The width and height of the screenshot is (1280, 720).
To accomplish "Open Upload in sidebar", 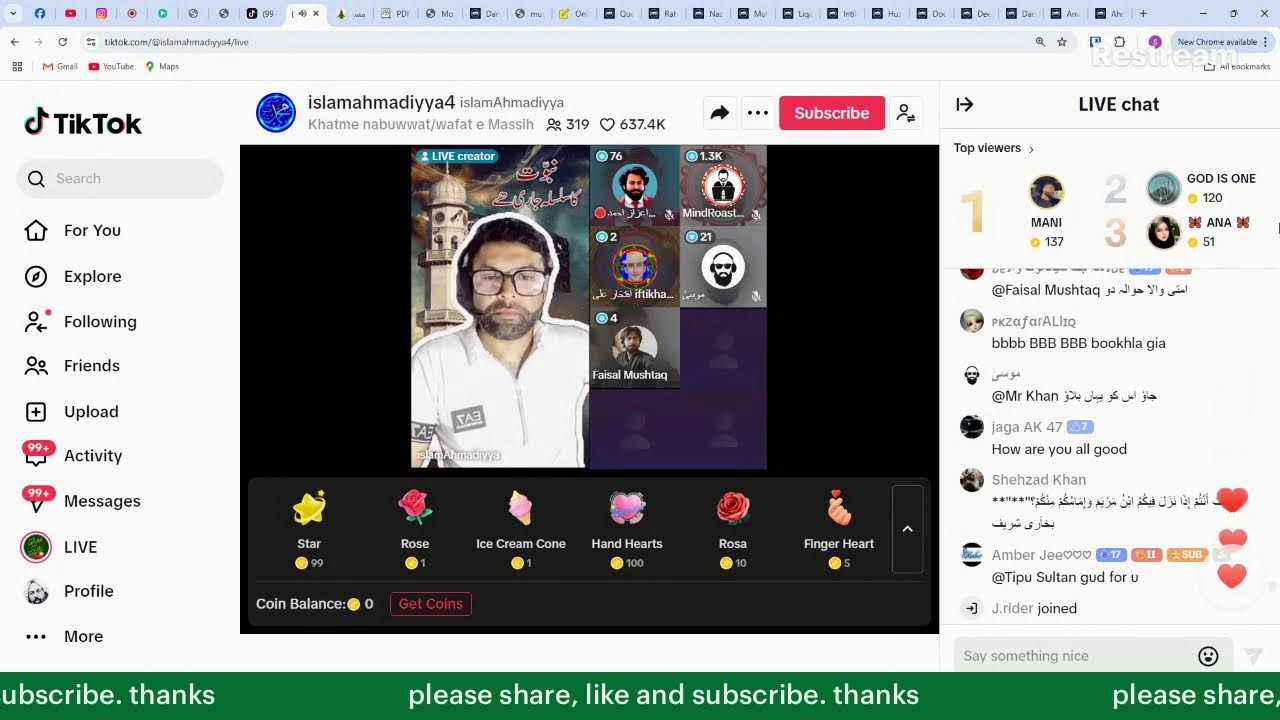I will [91, 411].
